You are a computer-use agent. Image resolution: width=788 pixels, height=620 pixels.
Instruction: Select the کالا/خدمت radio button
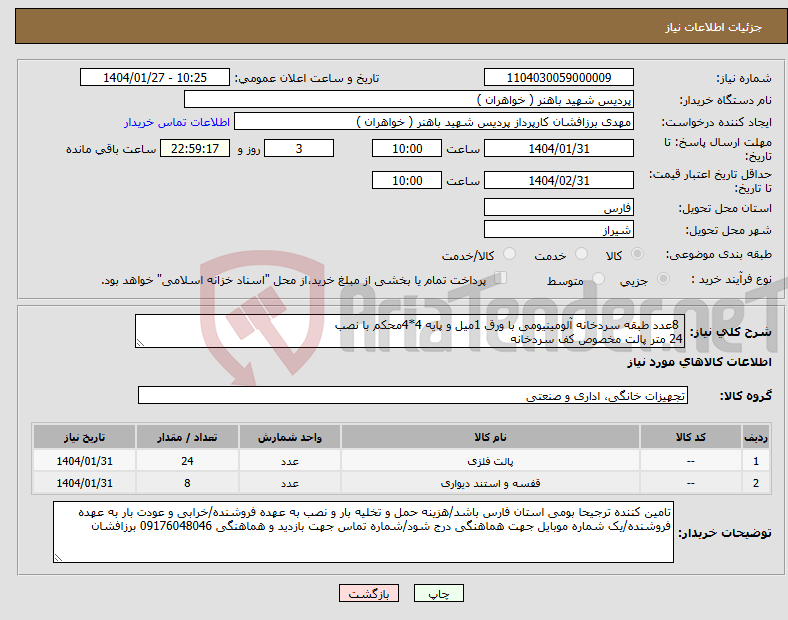click(x=510, y=254)
